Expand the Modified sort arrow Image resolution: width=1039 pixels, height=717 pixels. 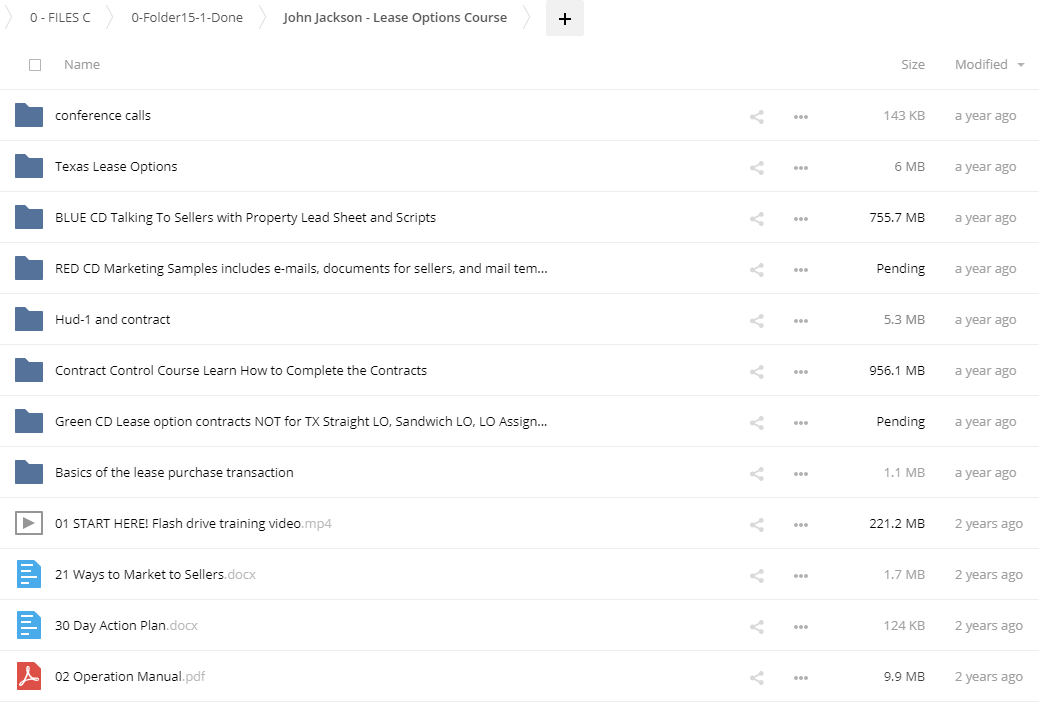tap(1021, 65)
